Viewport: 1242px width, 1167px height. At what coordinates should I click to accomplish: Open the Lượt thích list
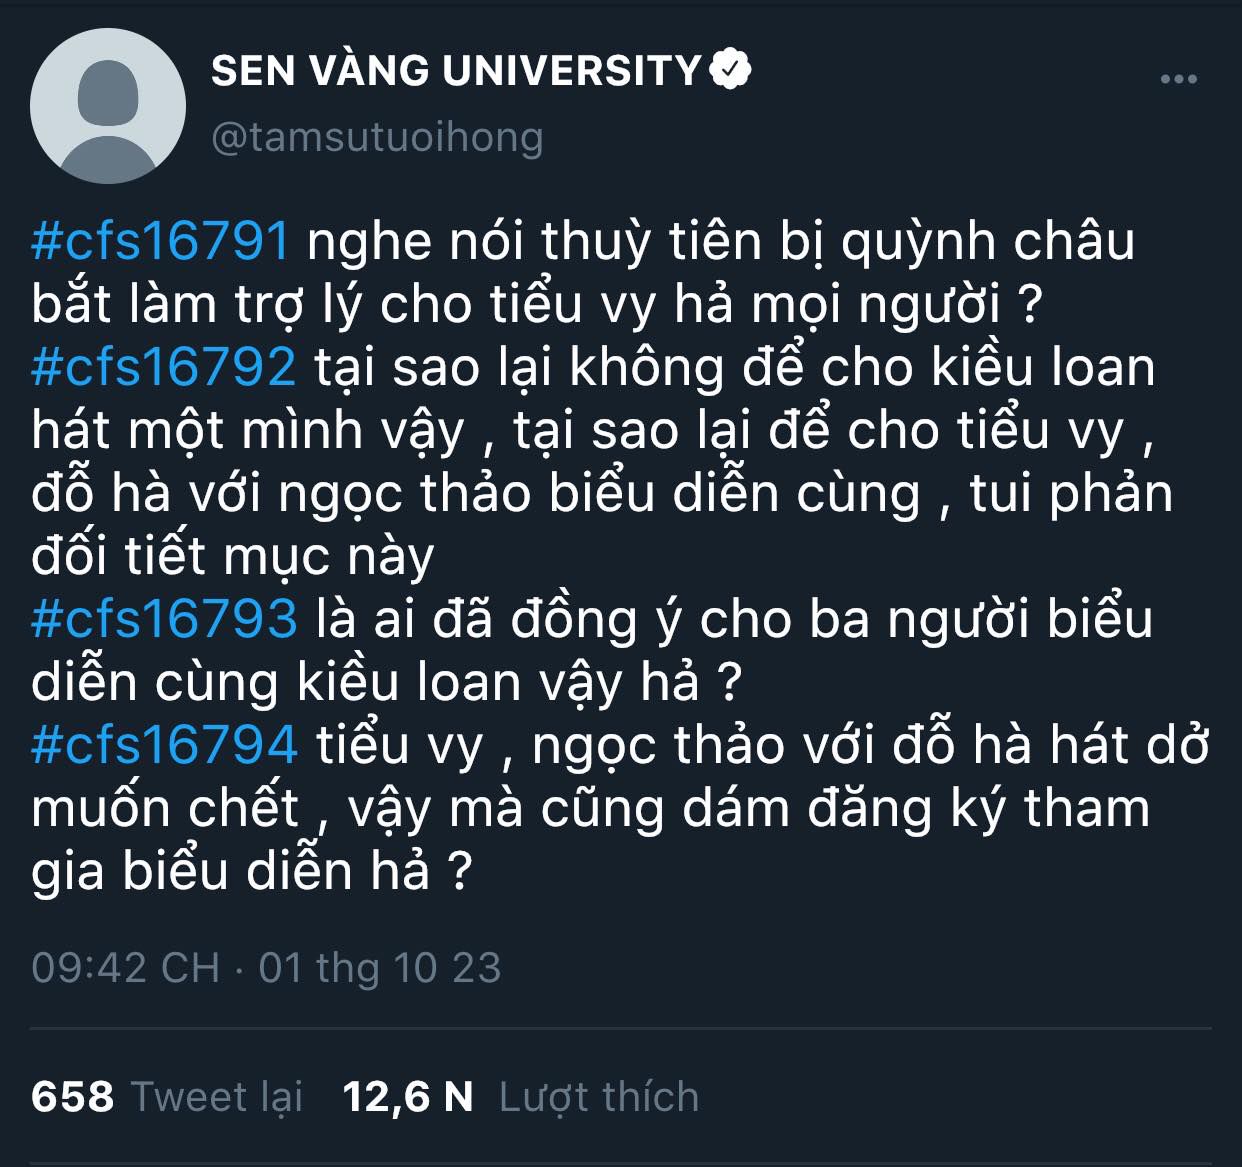pos(599,1097)
